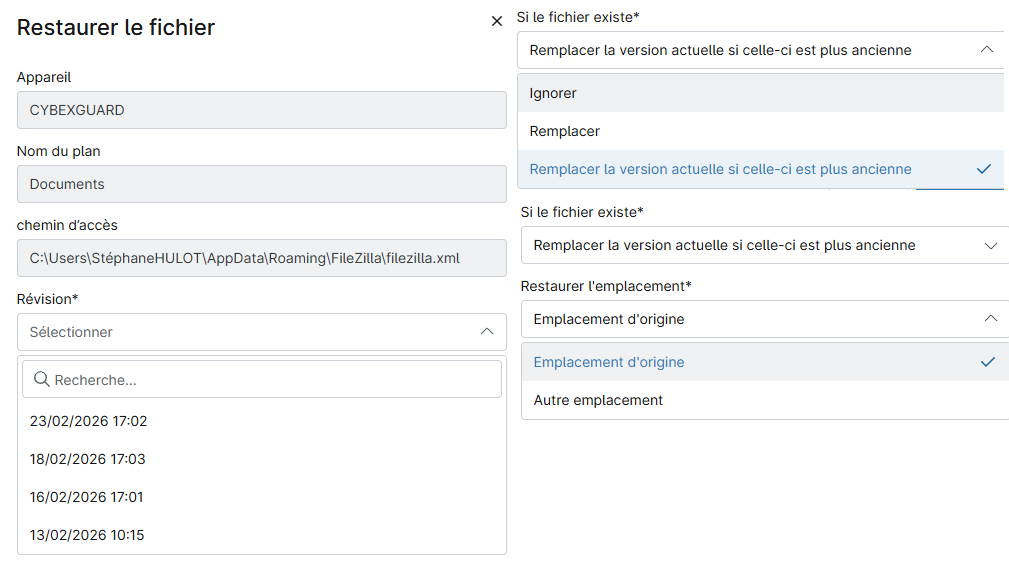This screenshot has height=562, width=1009.
Task: Select the oldest revision 13/02/2026 10:15
Action: click(87, 535)
